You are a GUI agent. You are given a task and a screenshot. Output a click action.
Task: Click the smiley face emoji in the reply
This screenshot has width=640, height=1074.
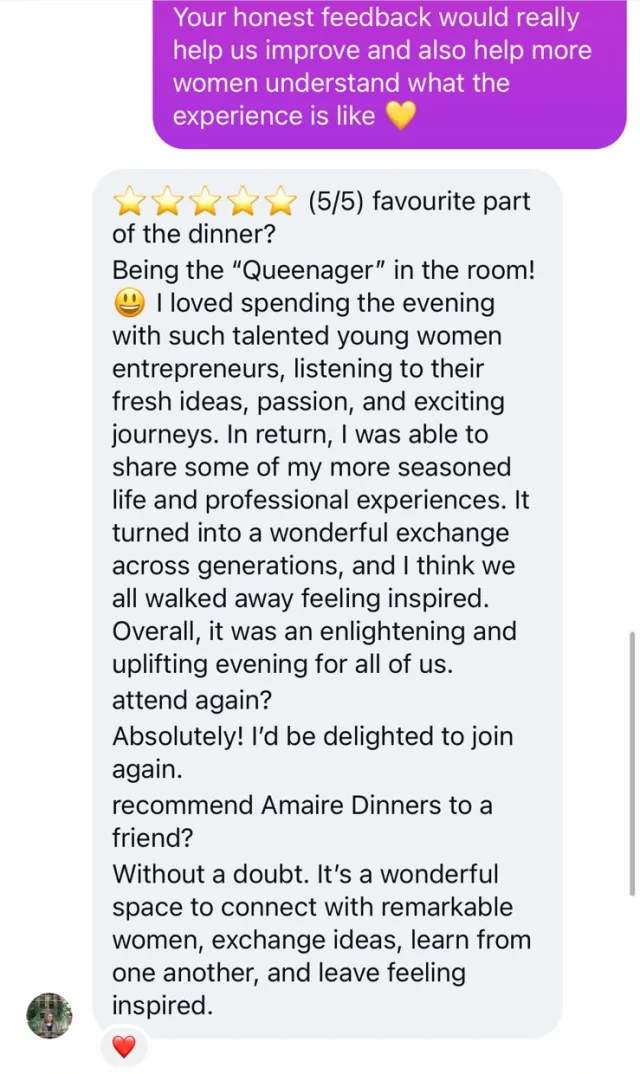point(130,303)
